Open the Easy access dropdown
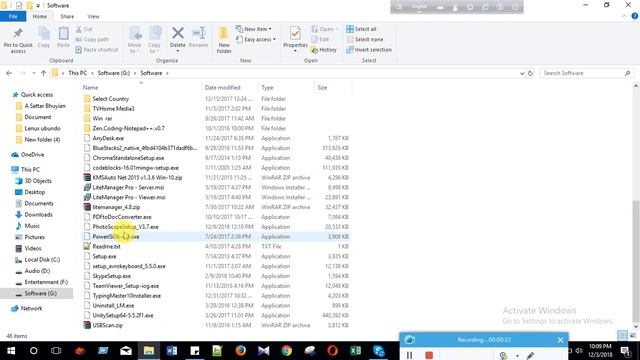Image resolution: width=640 pixels, height=360 pixels. coord(256,39)
